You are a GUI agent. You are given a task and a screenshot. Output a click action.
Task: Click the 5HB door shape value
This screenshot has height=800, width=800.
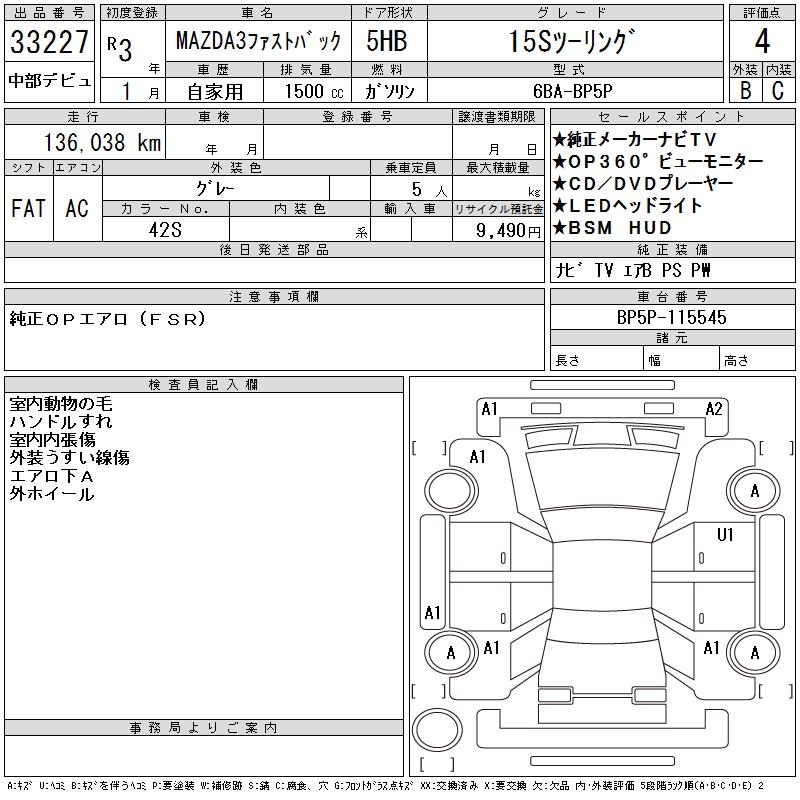point(387,41)
